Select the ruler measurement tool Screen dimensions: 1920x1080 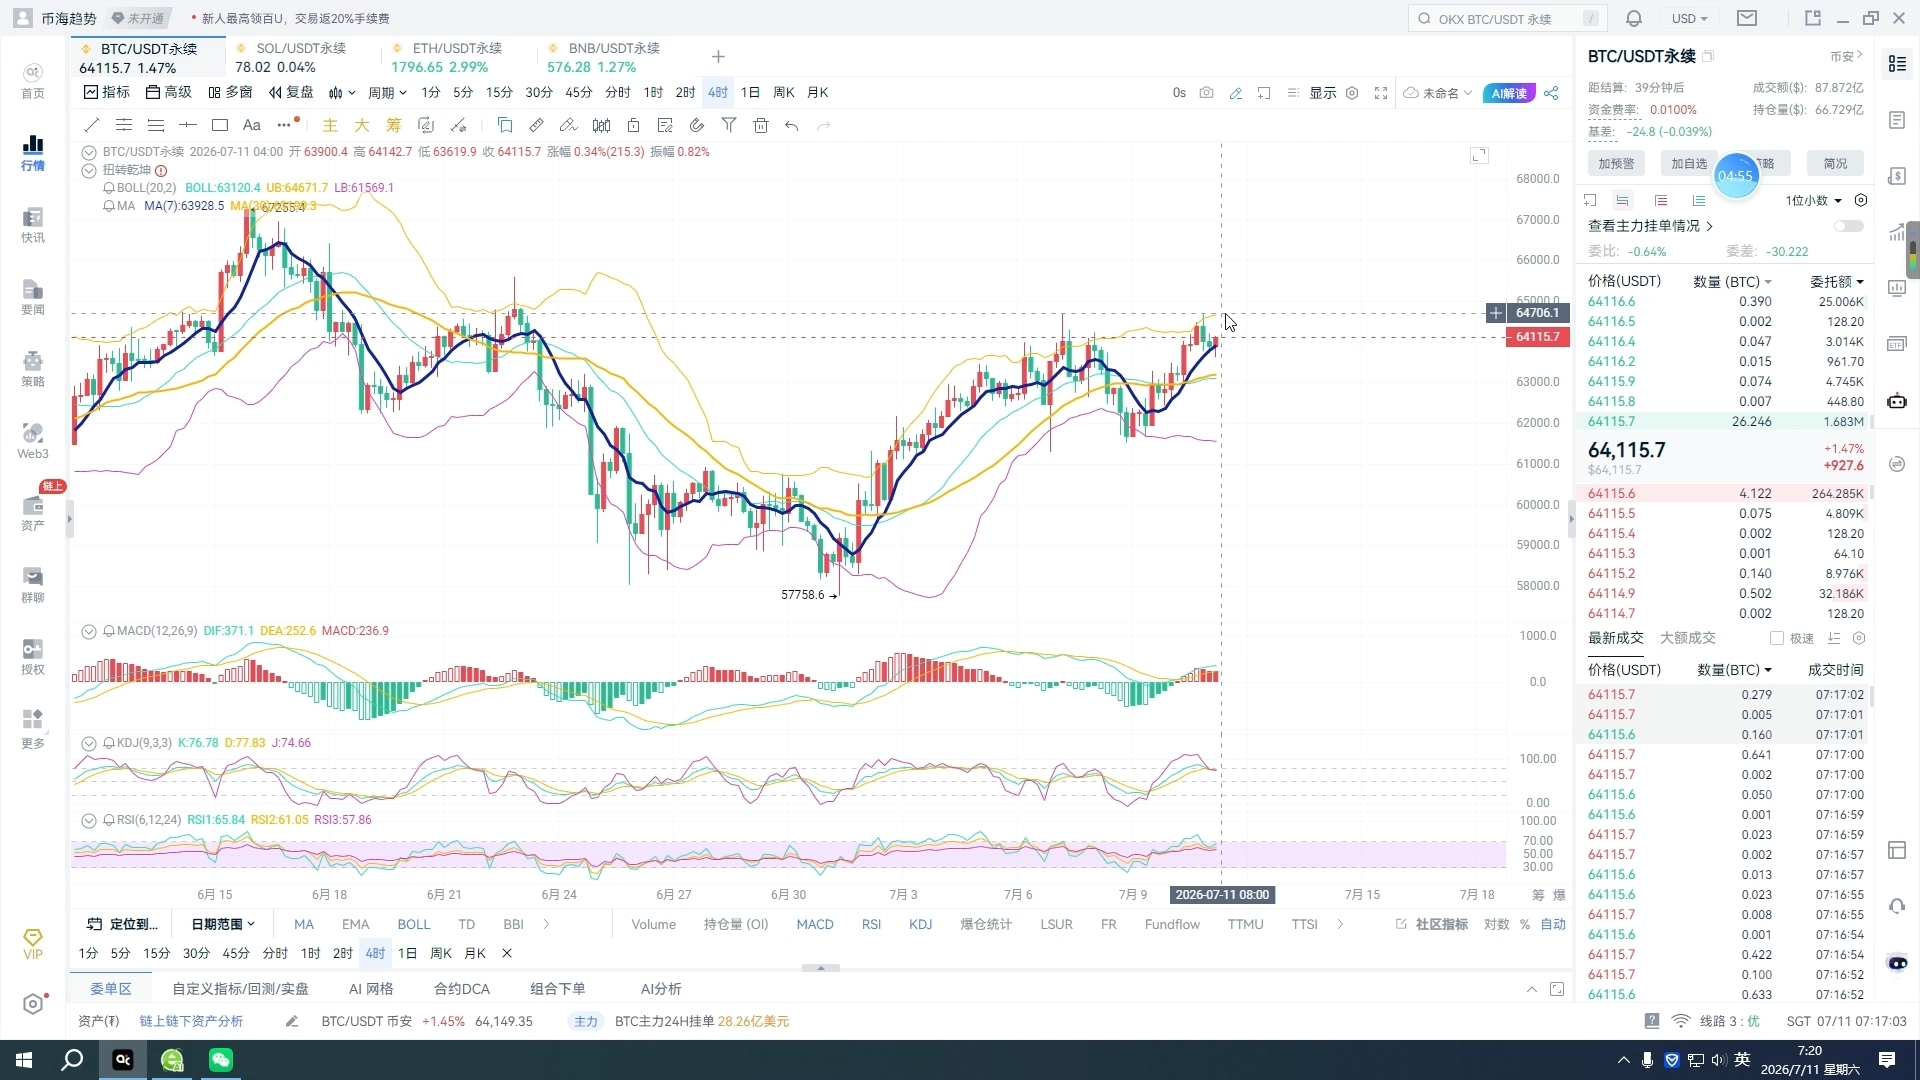[537, 125]
